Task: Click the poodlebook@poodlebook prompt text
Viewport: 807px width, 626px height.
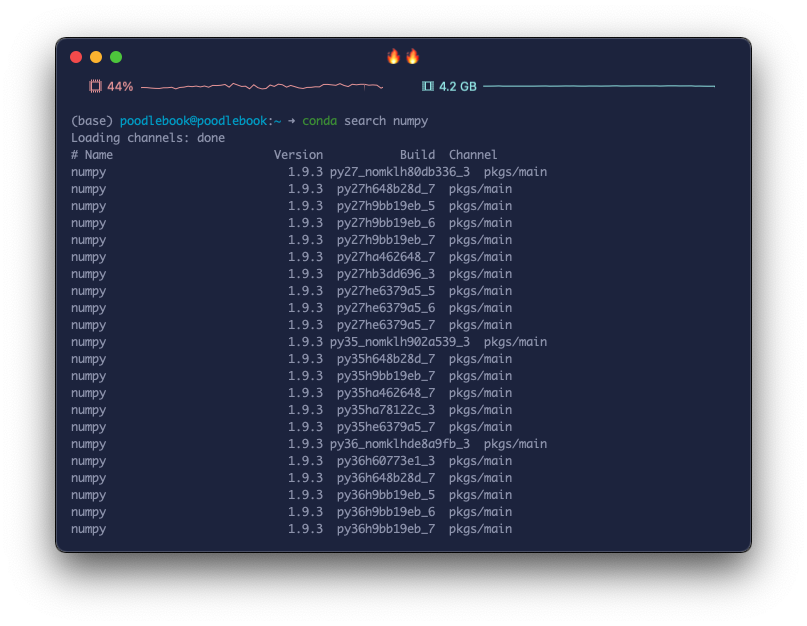Action: (194, 121)
